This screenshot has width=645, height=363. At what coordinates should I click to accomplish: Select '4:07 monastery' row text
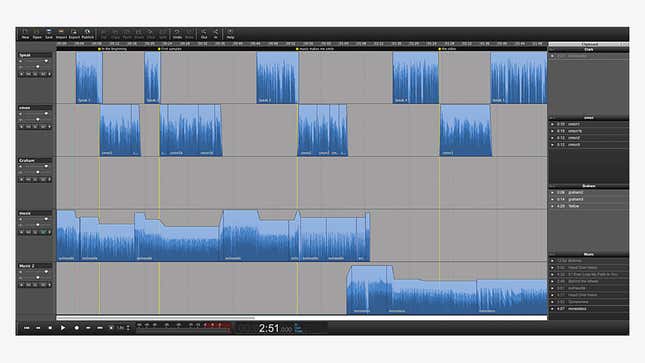click(572, 309)
